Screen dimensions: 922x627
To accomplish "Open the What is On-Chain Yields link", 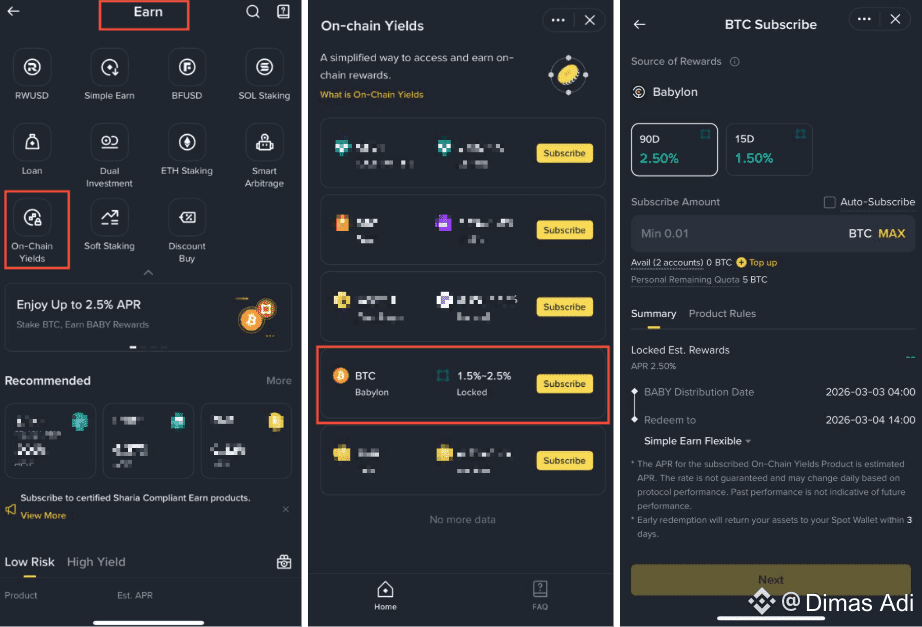I will (x=371, y=95).
